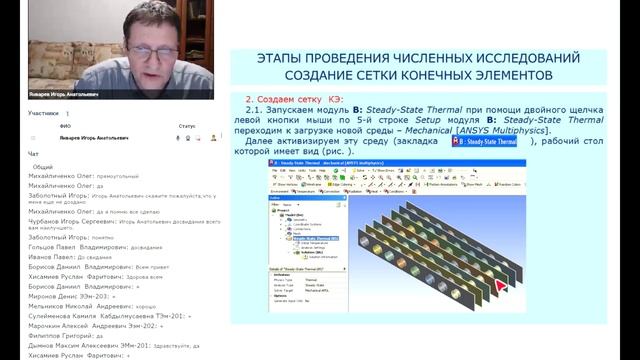Select the Project node in the outline tree
This screenshot has height=360, width=640.
(281, 210)
